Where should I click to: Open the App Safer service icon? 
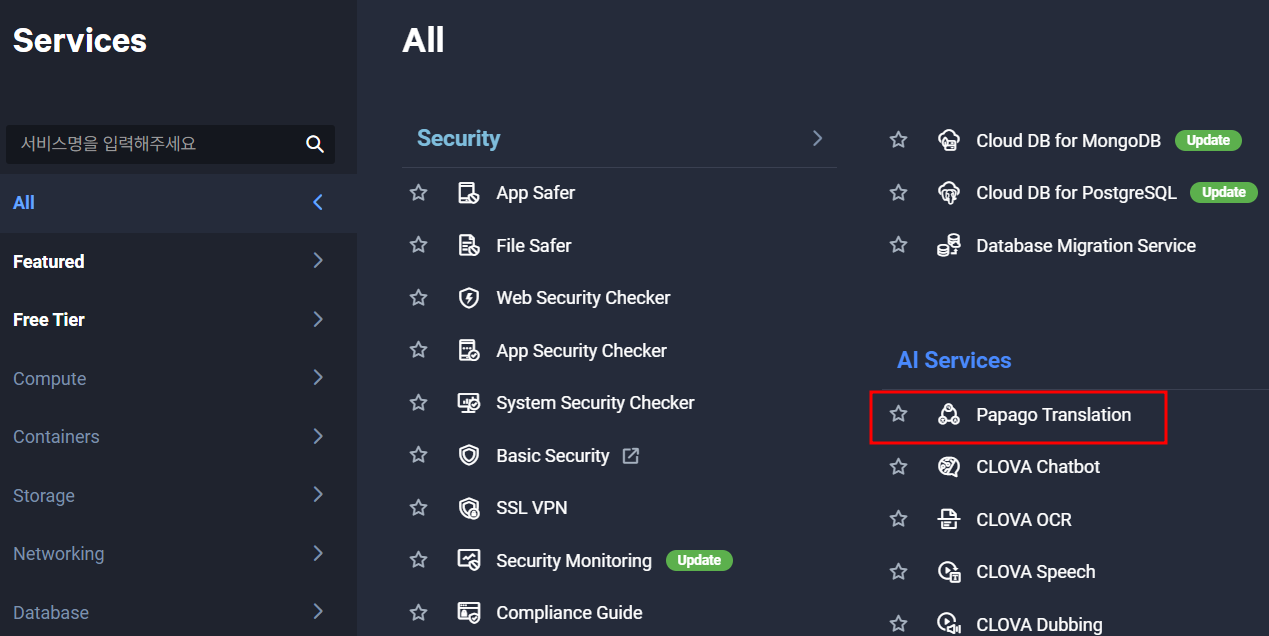tap(468, 193)
